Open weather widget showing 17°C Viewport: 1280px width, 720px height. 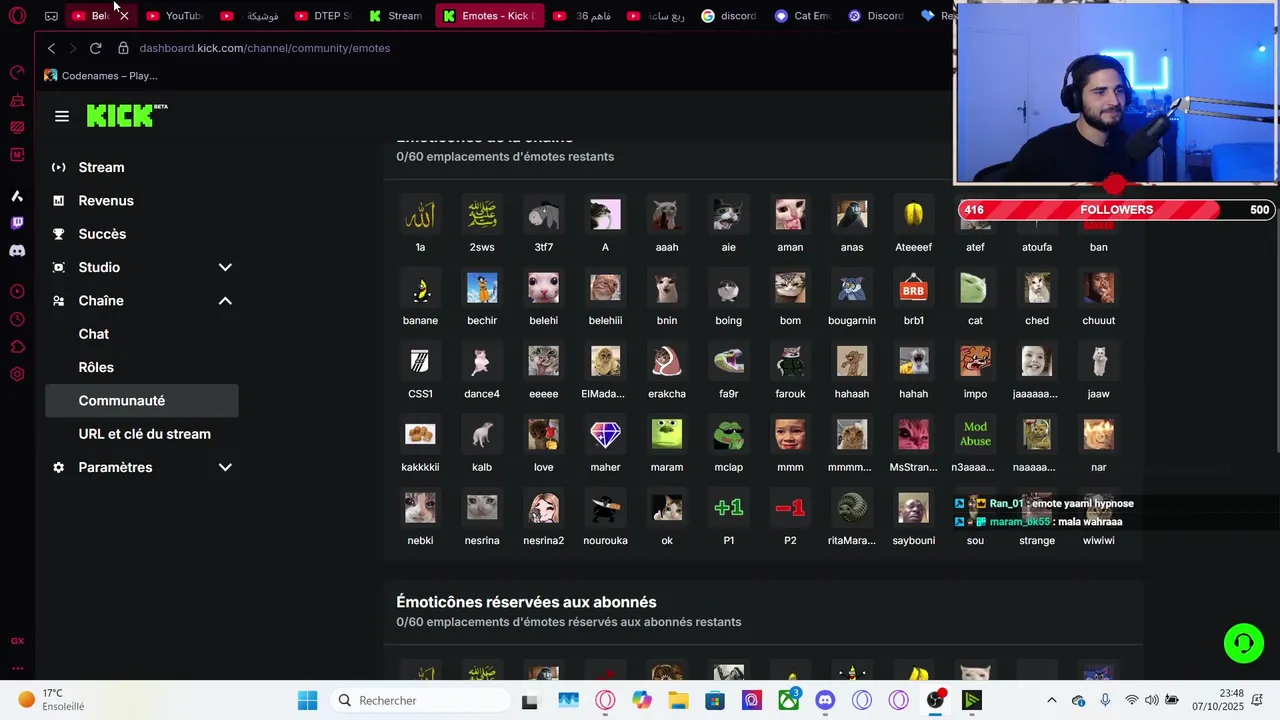point(52,700)
